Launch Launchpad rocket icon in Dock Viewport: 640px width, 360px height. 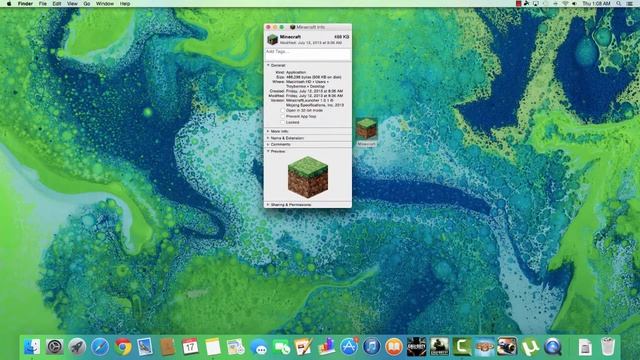tap(77, 347)
